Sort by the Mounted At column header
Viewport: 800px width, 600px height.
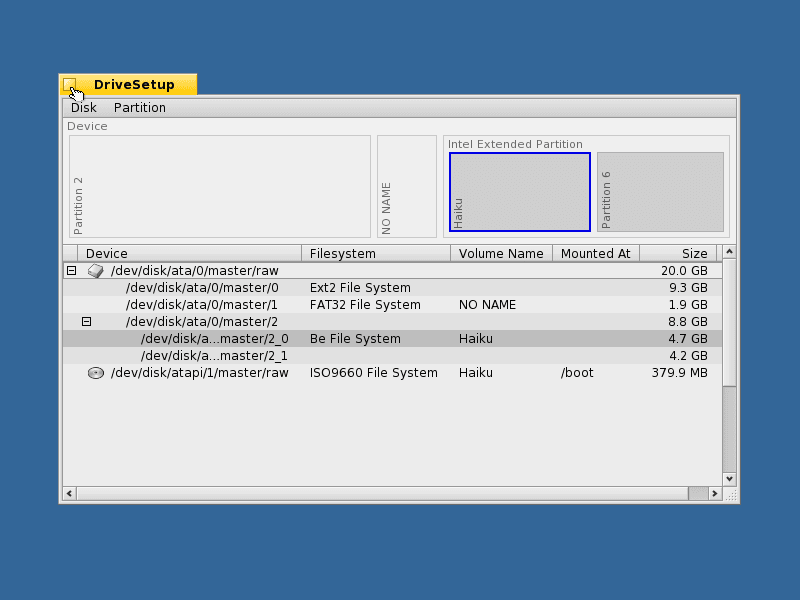click(596, 254)
